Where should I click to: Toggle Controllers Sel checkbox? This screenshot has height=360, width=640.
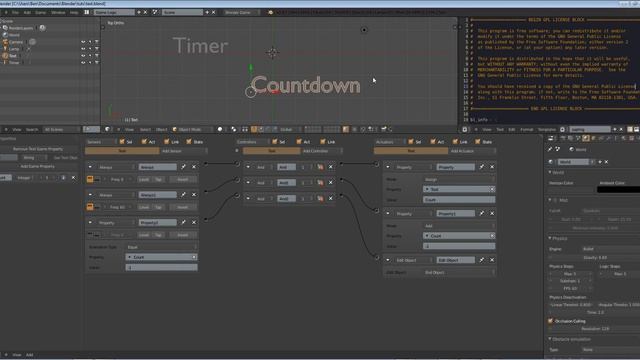coord(275,142)
